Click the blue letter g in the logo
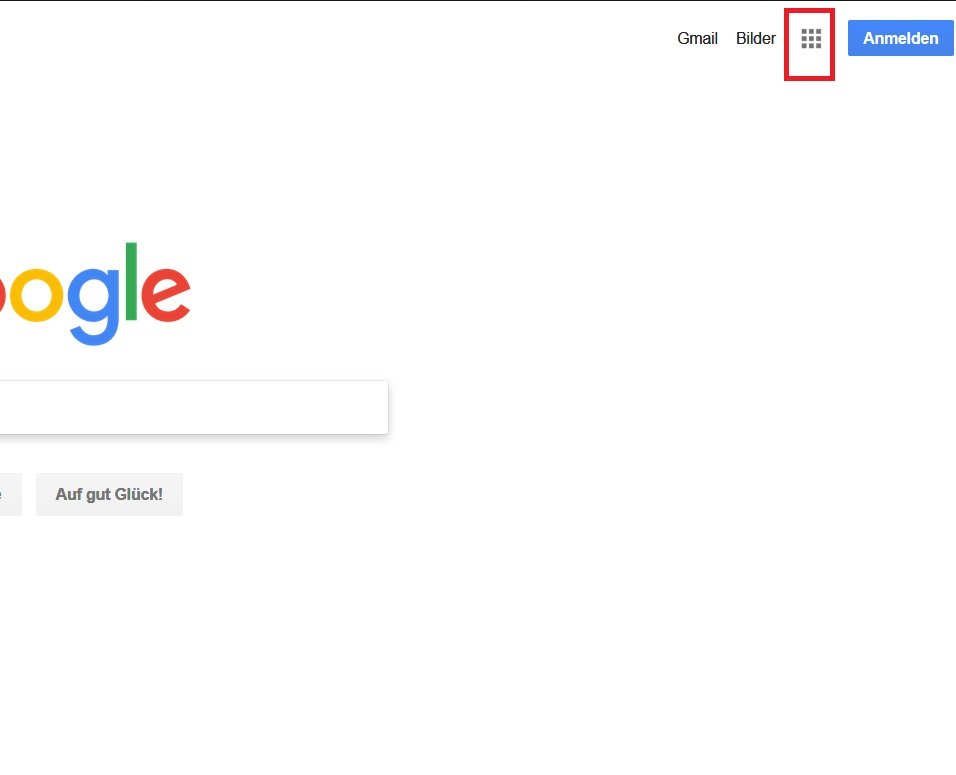 pos(95,306)
